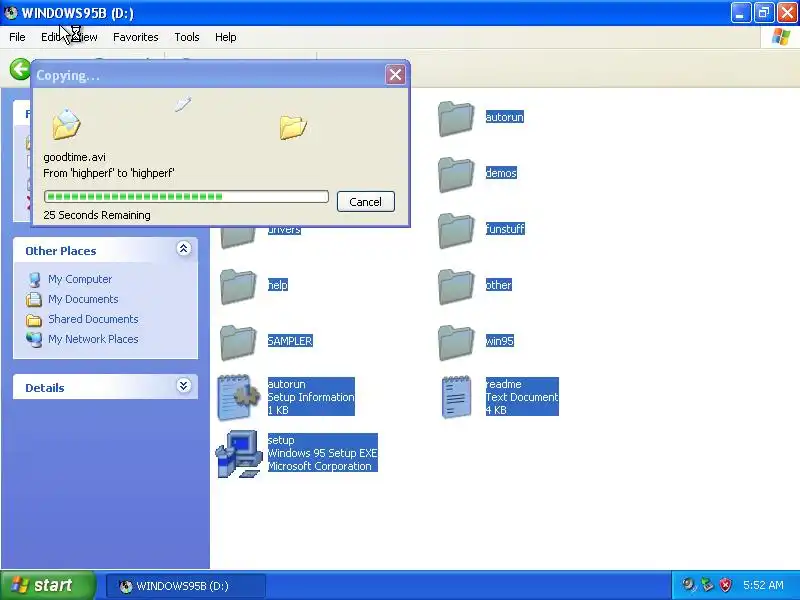The height and width of the screenshot is (600, 800).
Task: Click the destination folder icon in Copying dialog
Action: click(x=293, y=127)
